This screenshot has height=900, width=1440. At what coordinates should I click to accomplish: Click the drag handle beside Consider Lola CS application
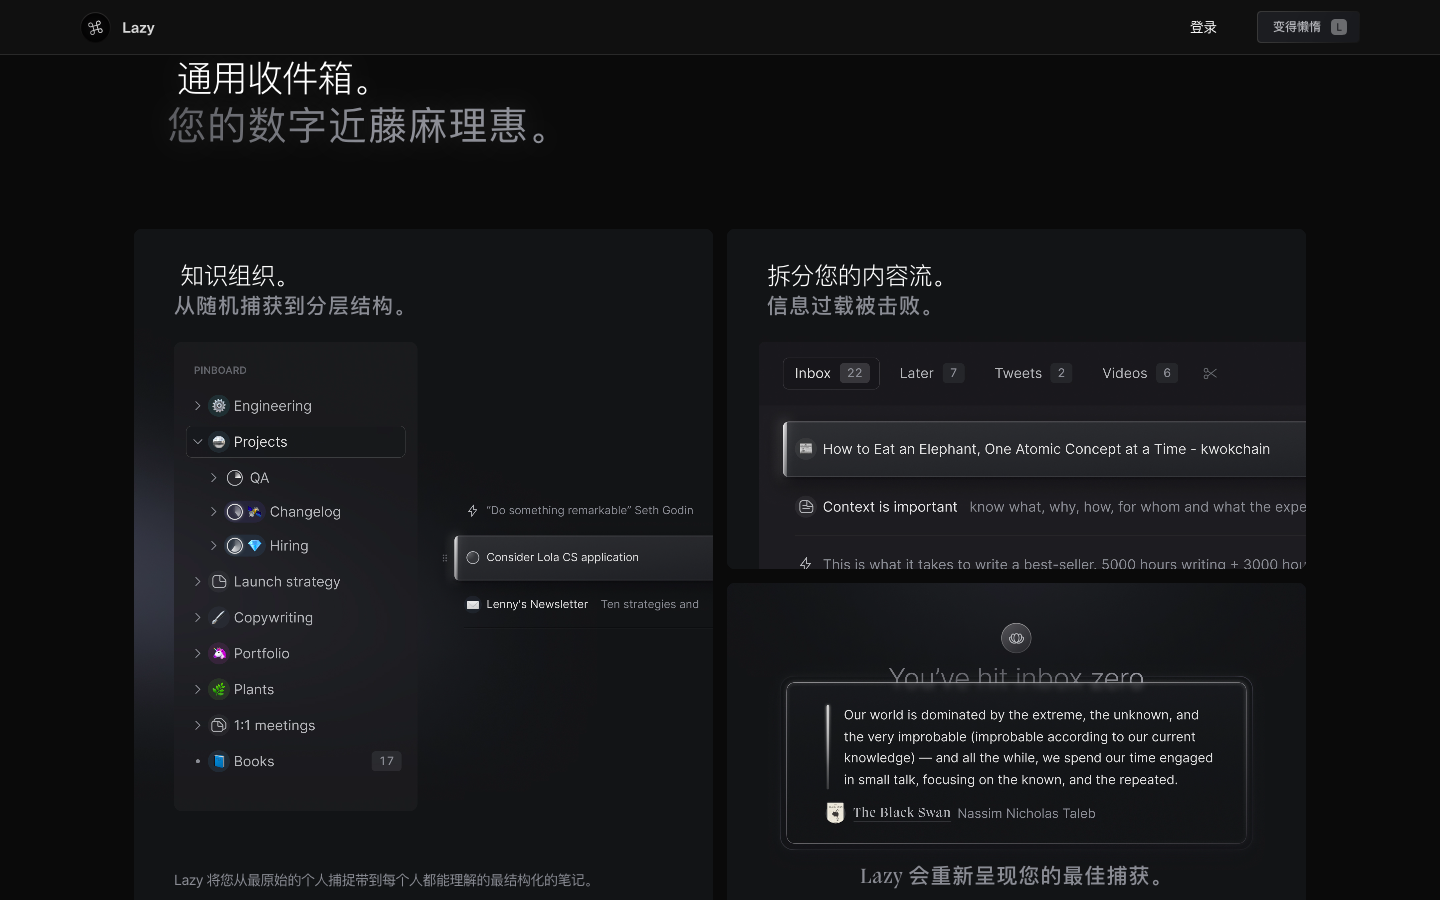point(445,558)
